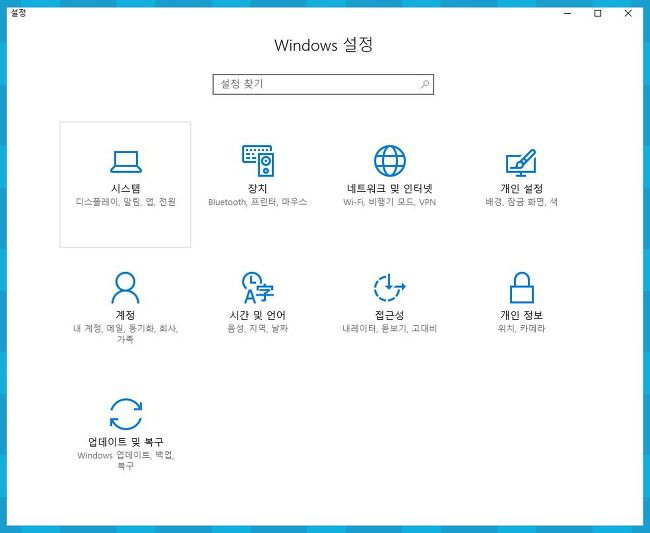Open the 업데이트 및 복구 sync arrows icon
The width and height of the screenshot is (650, 533).
[x=126, y=414]
